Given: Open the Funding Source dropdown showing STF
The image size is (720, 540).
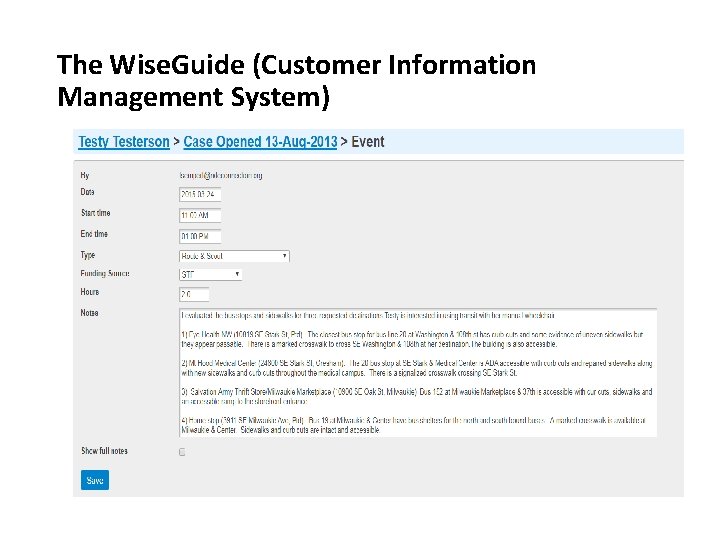Looking at the screenshot, I should point(210,275).
